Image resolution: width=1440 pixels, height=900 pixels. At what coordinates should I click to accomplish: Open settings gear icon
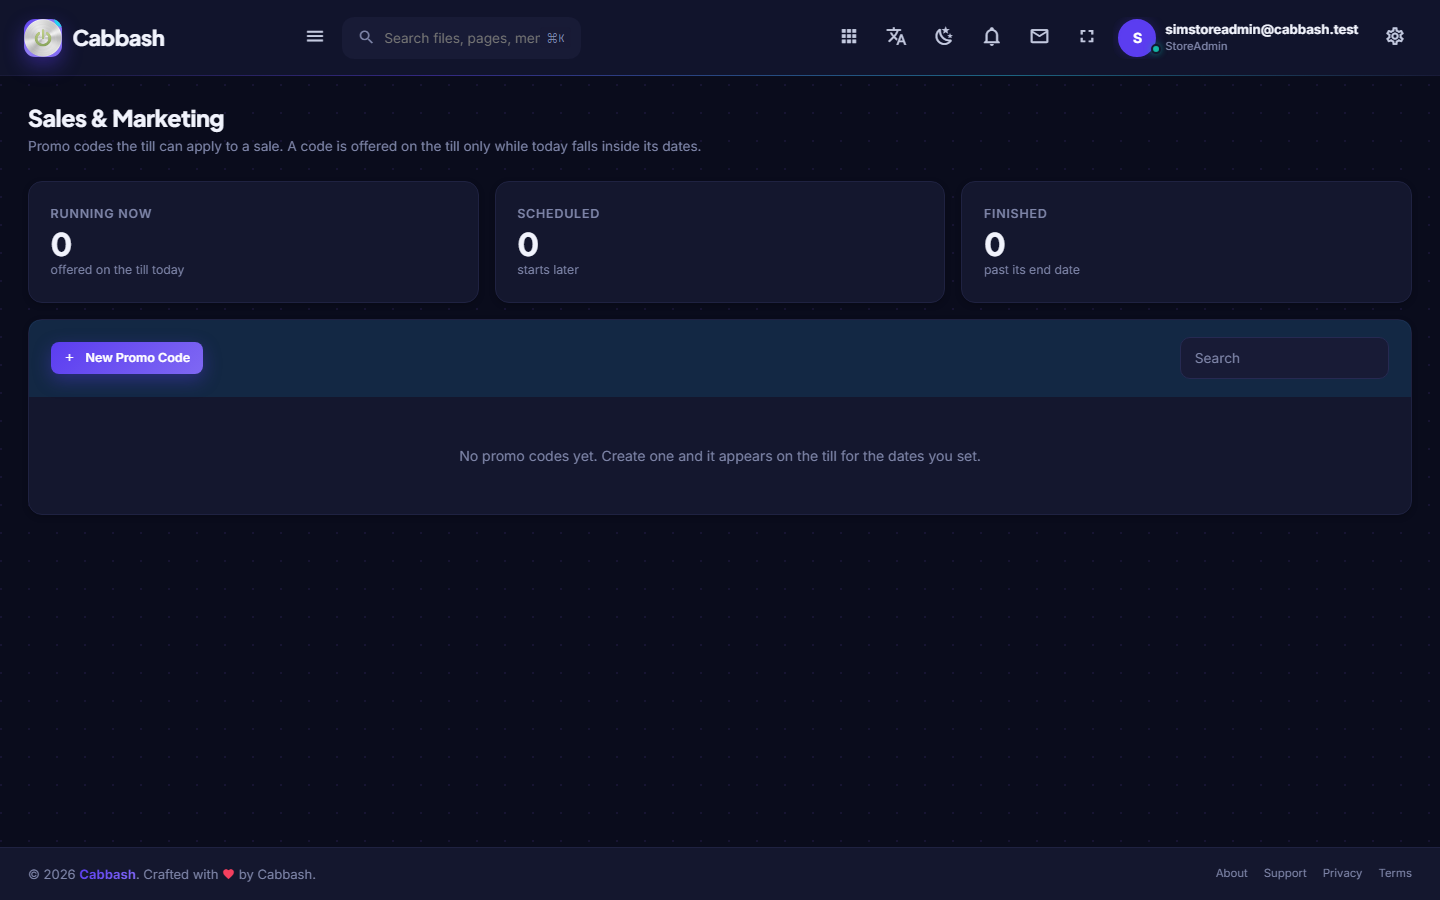(x=1395, y=37)
